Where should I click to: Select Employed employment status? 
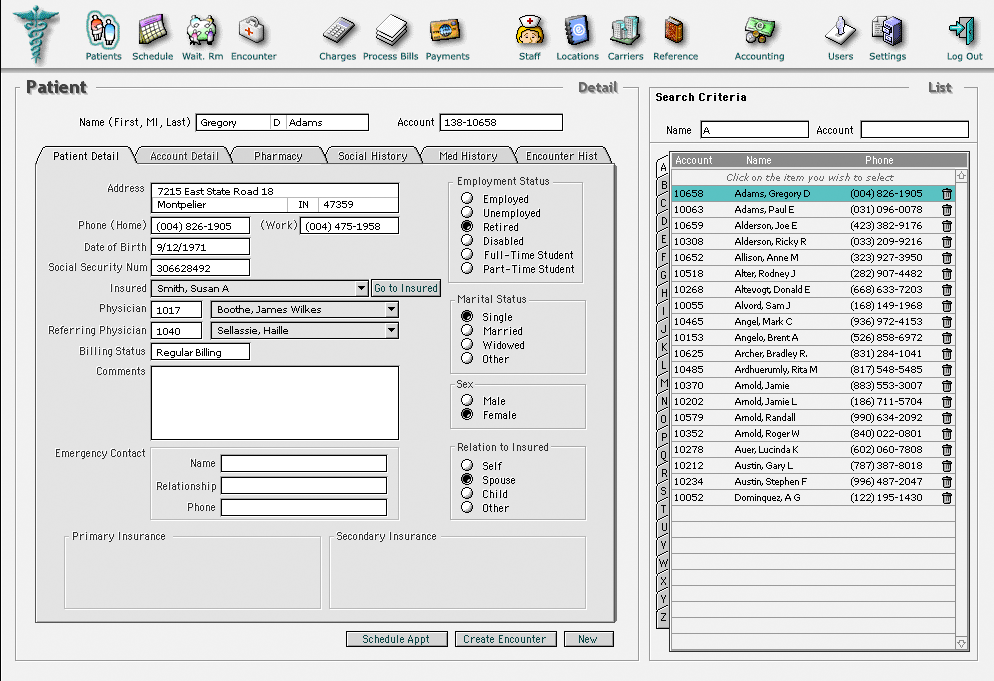(467, 198)
